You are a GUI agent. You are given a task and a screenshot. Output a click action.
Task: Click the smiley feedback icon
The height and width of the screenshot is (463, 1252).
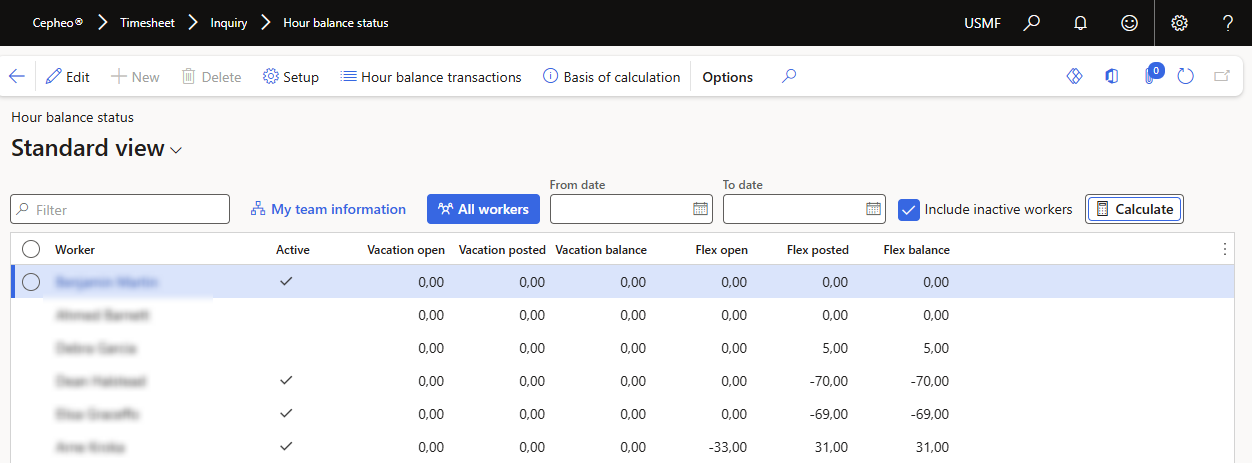[x=1129, y=23]
